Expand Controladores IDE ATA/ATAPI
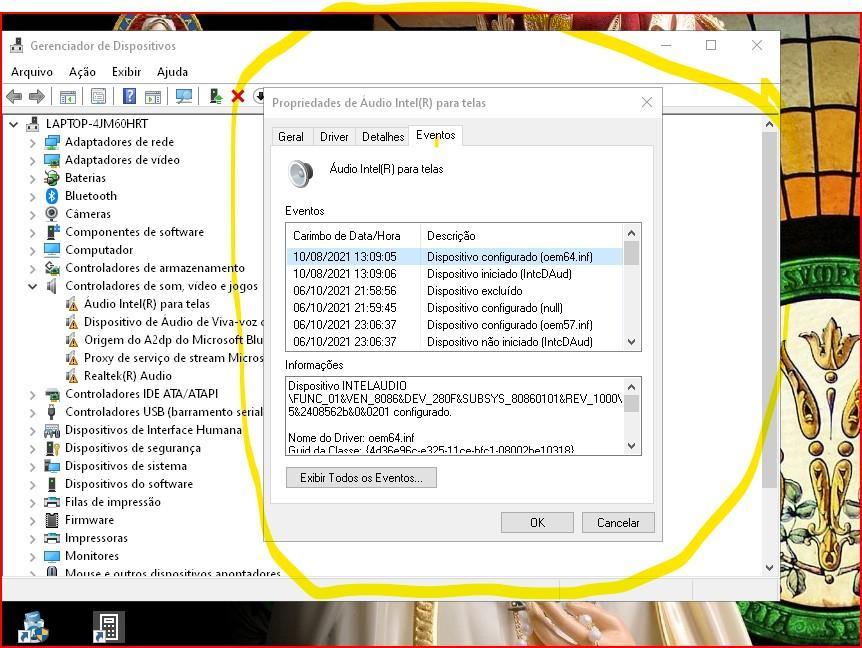Screen dimensions: 862x648 click(32, 395)
